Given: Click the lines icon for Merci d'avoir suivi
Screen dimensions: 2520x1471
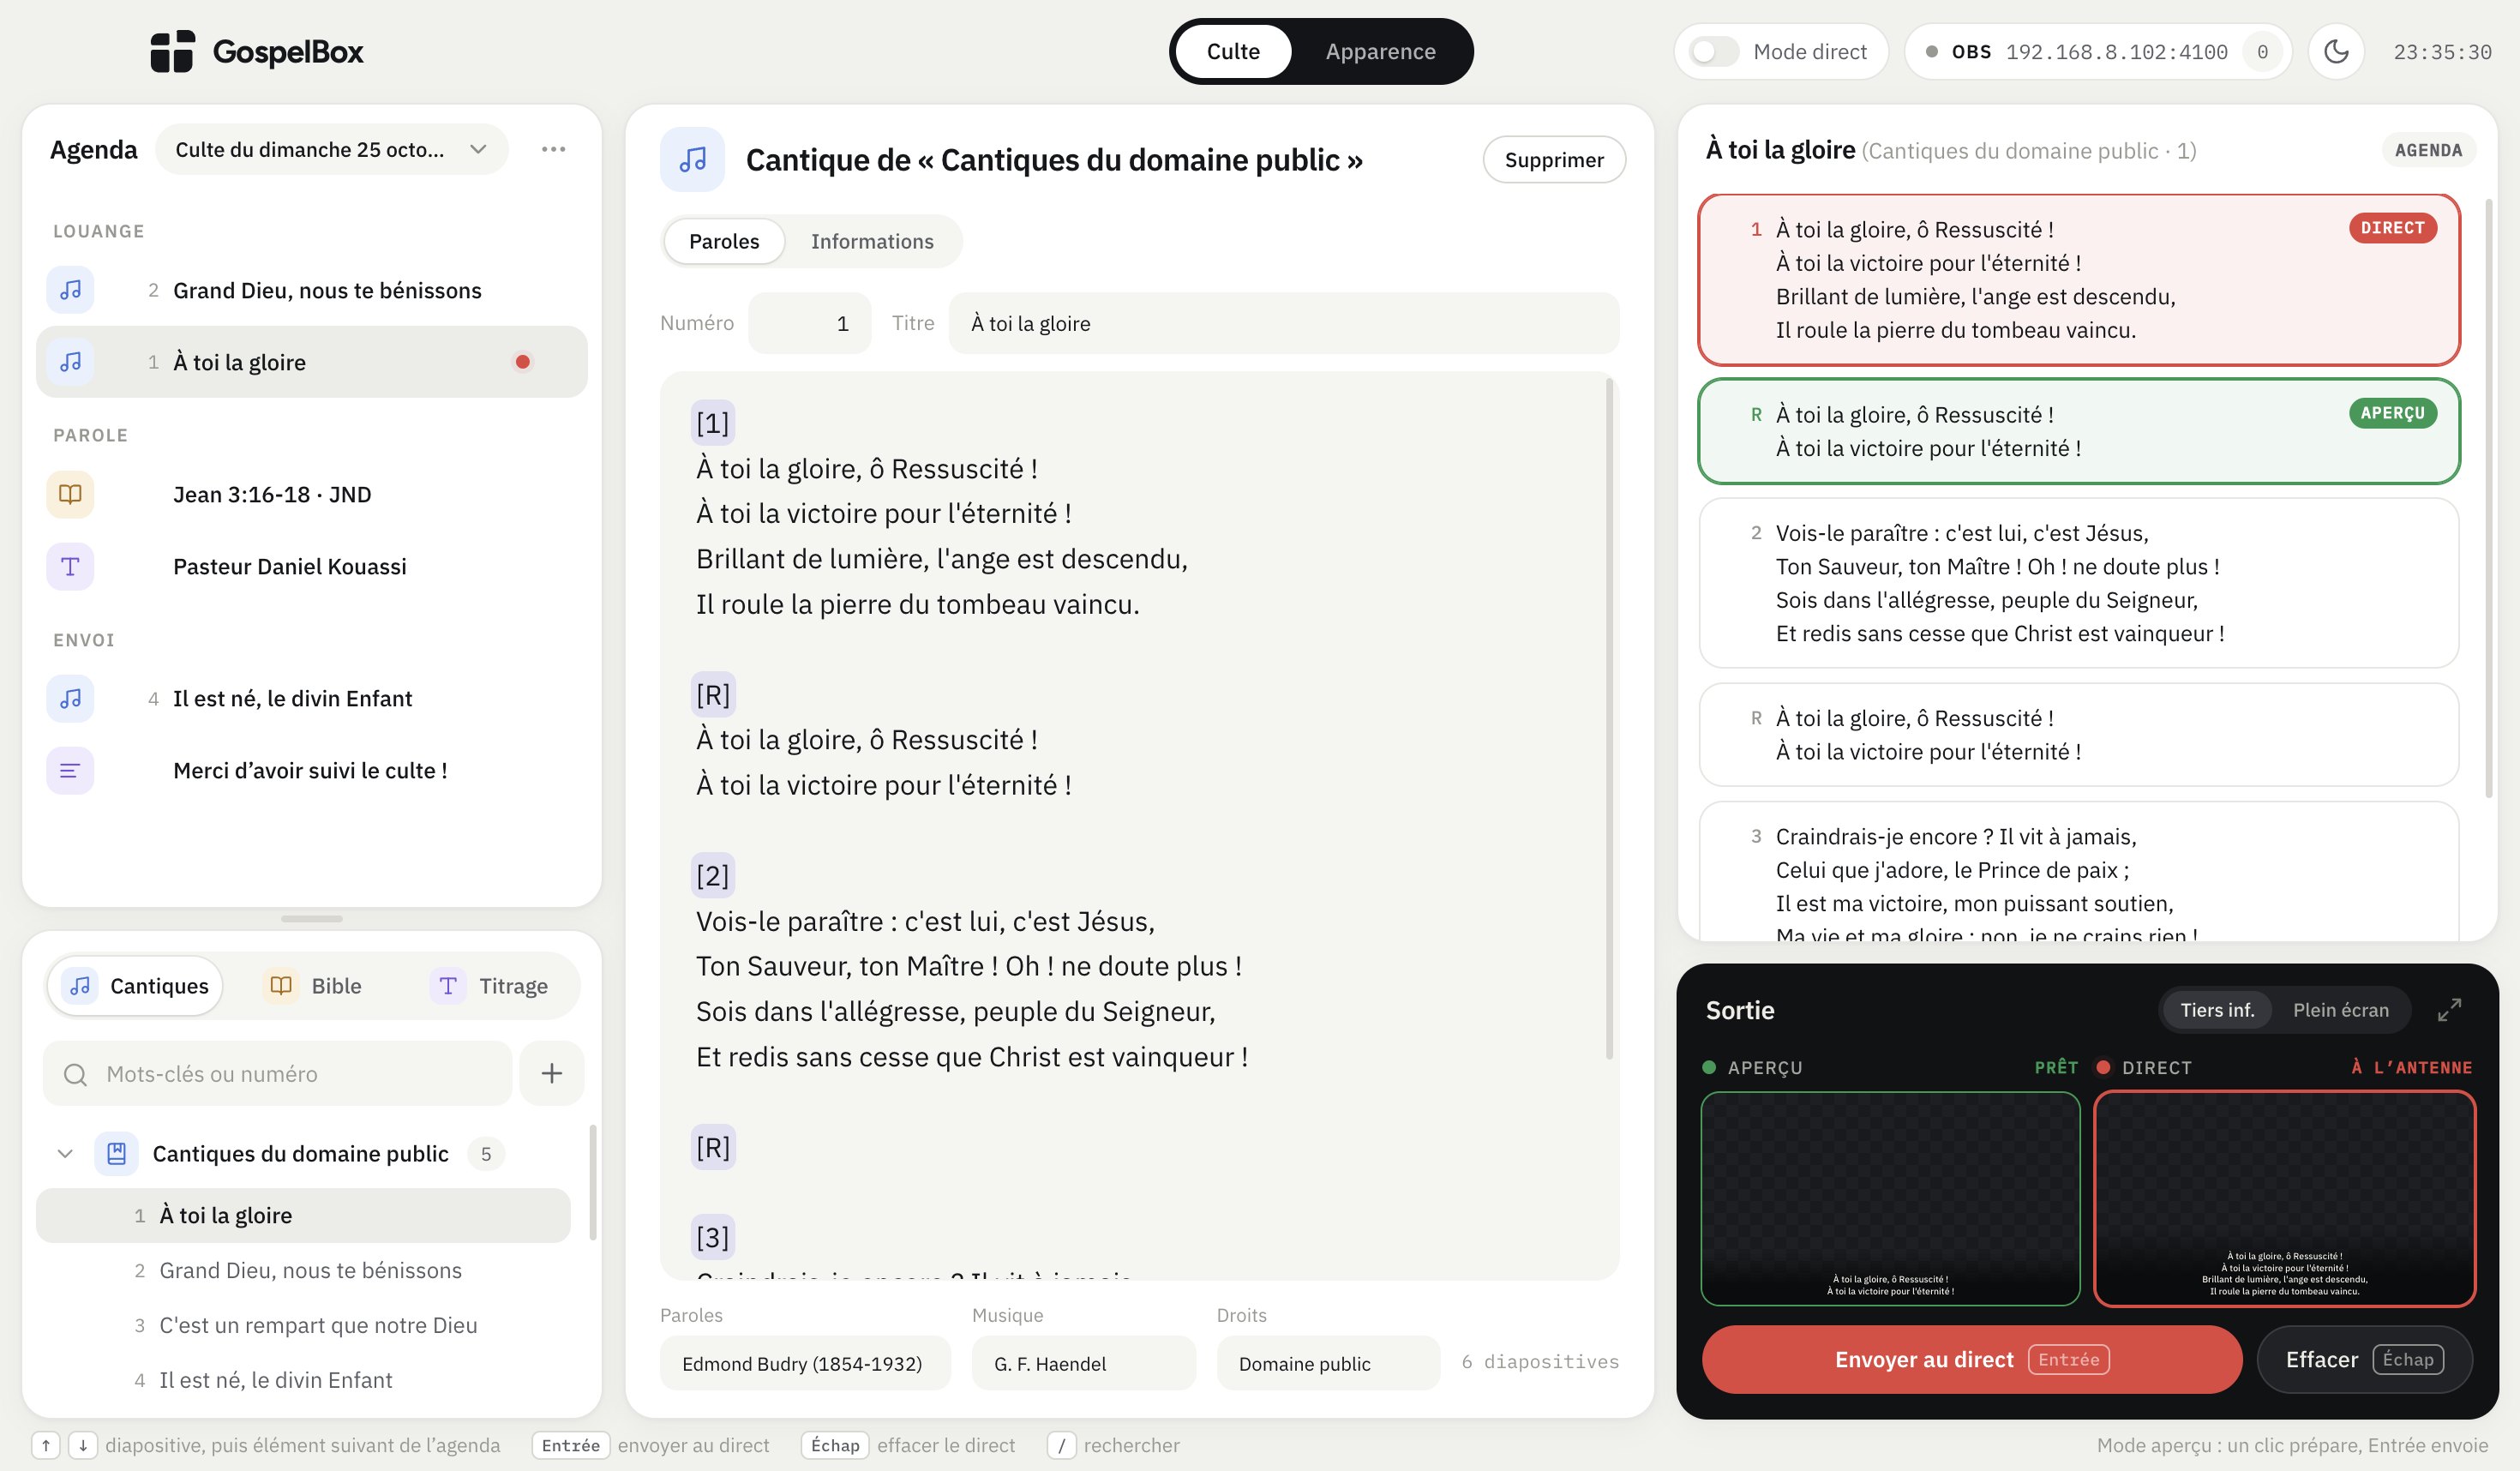Looking at the screenshot, I should (70, 770).
